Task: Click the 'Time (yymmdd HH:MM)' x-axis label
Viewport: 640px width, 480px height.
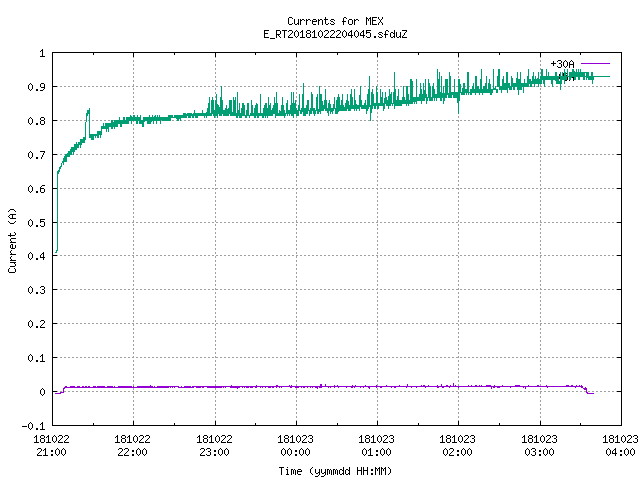Action: pyautogui.click(x=335, y=471)
